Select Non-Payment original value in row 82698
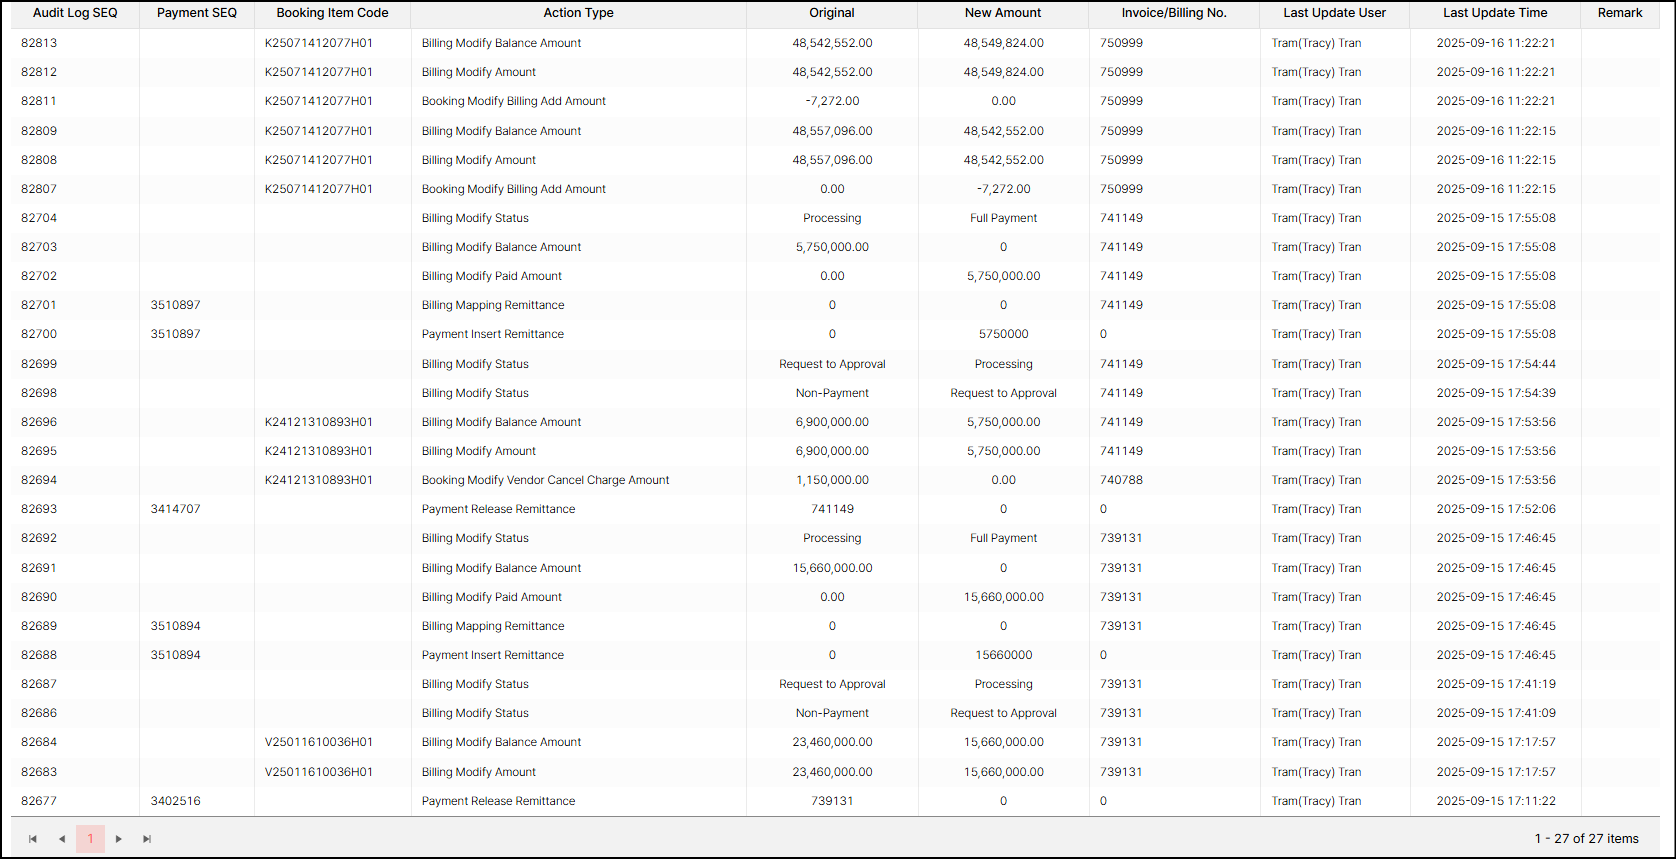 (x=832, y=393)
